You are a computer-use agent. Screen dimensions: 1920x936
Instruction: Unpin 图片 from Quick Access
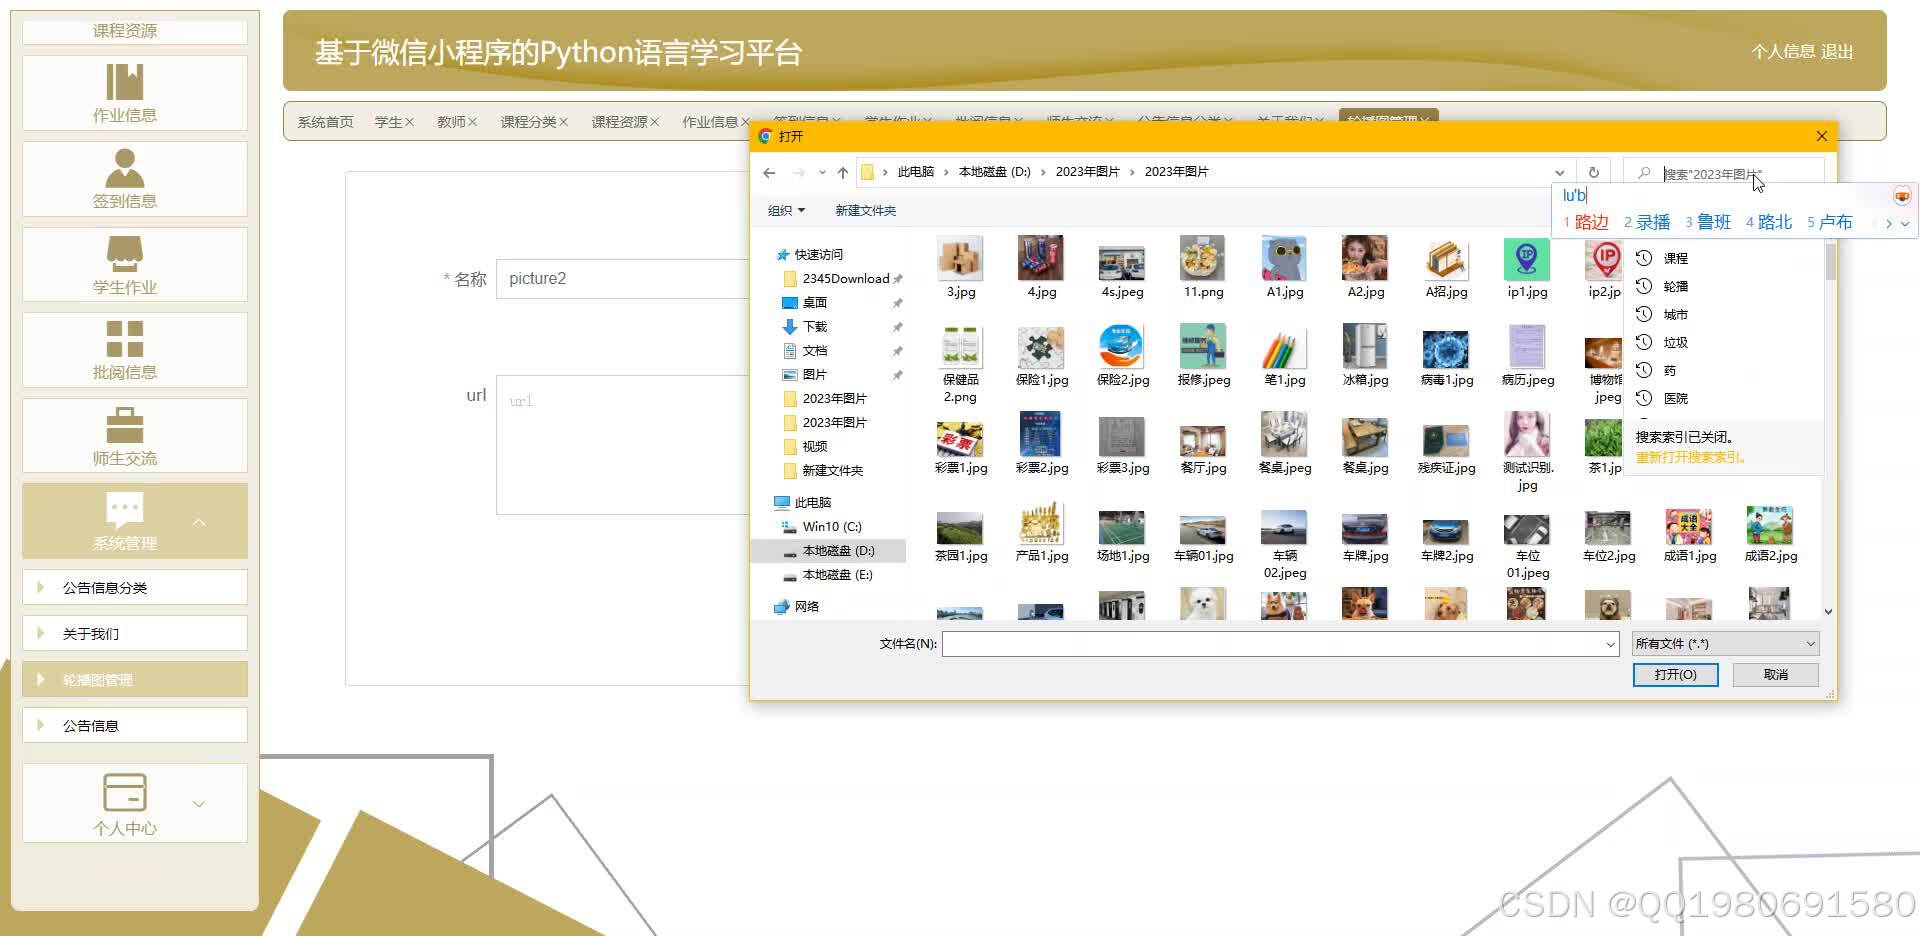[897, 374]
